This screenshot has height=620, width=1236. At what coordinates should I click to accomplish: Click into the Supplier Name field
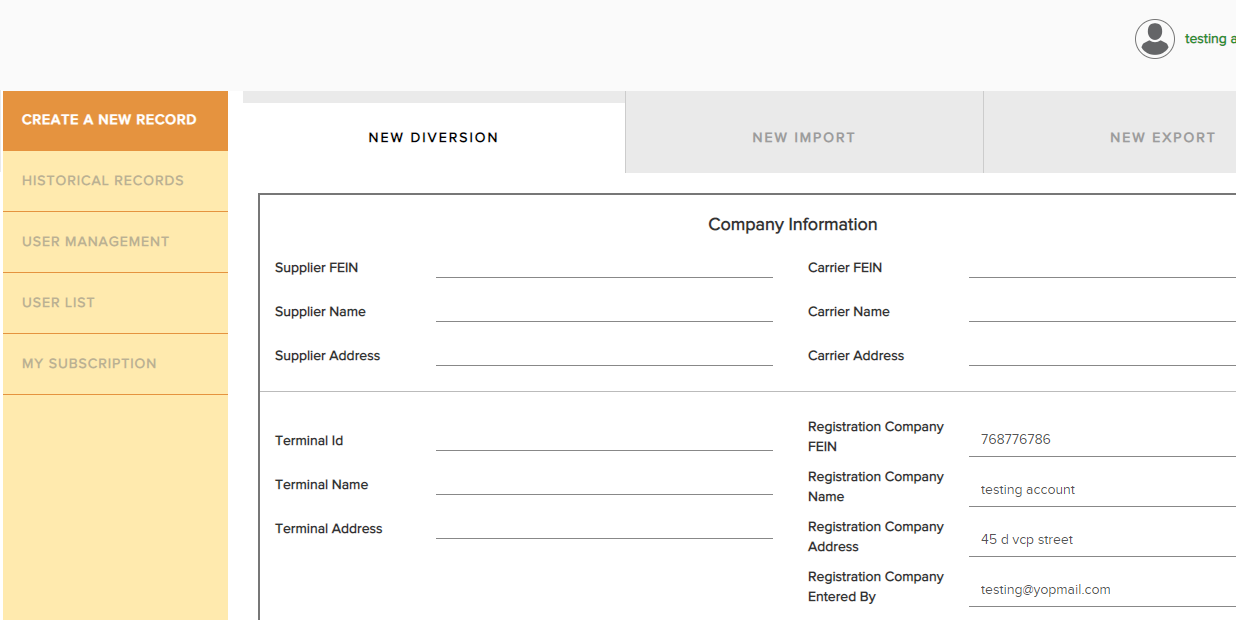(x=604, y=311)
